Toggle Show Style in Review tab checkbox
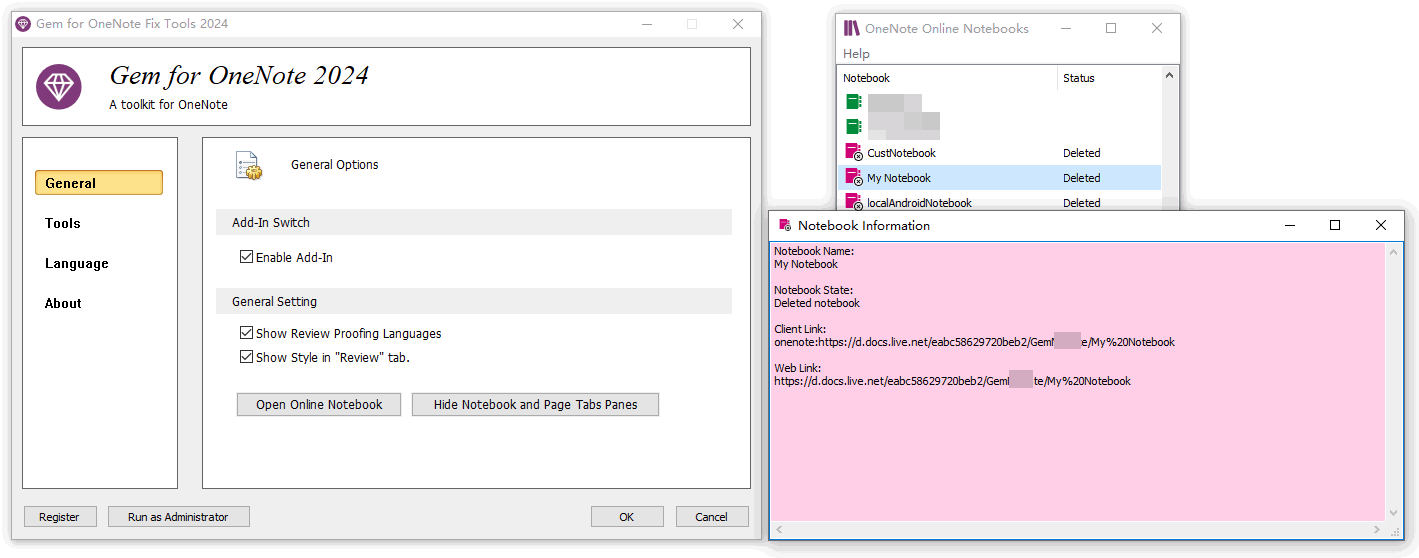 tap(246, 357)
